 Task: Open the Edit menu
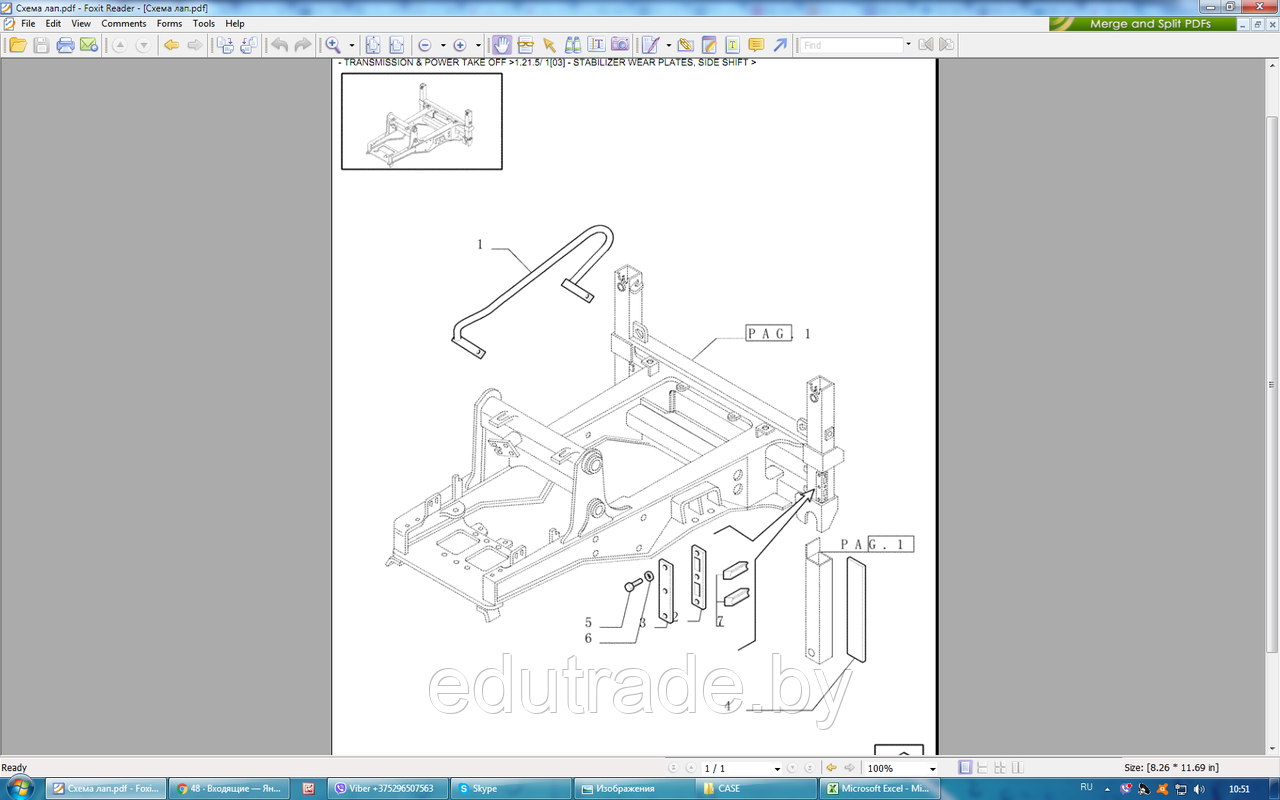click(x=53, y=23)
